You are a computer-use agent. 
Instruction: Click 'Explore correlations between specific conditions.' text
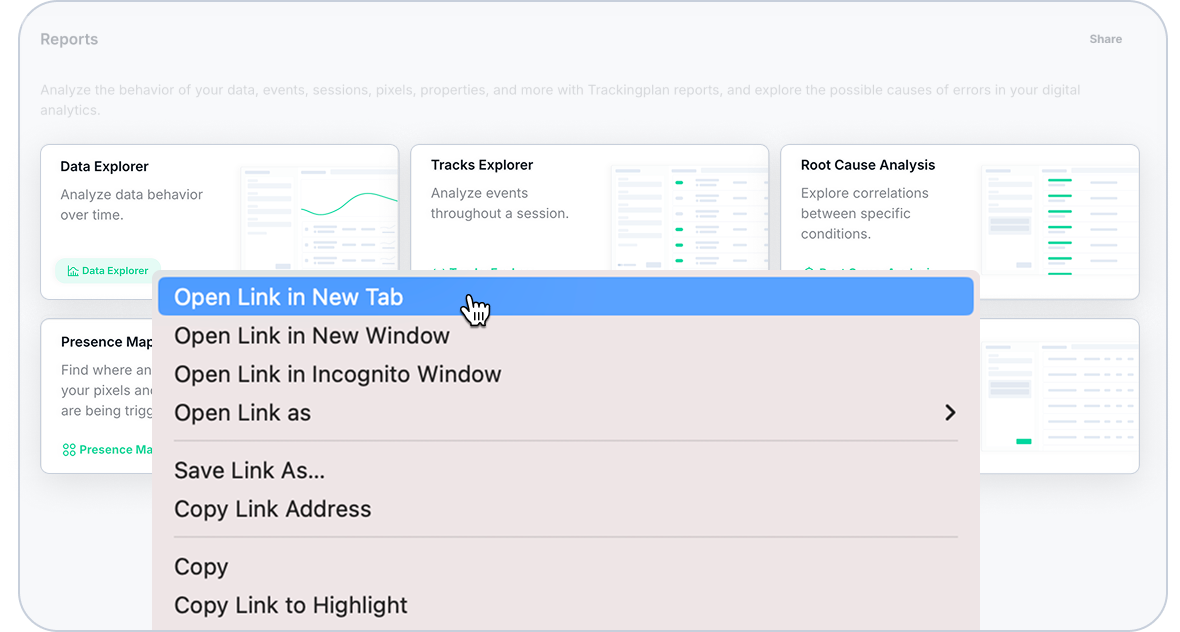[865, 214]
